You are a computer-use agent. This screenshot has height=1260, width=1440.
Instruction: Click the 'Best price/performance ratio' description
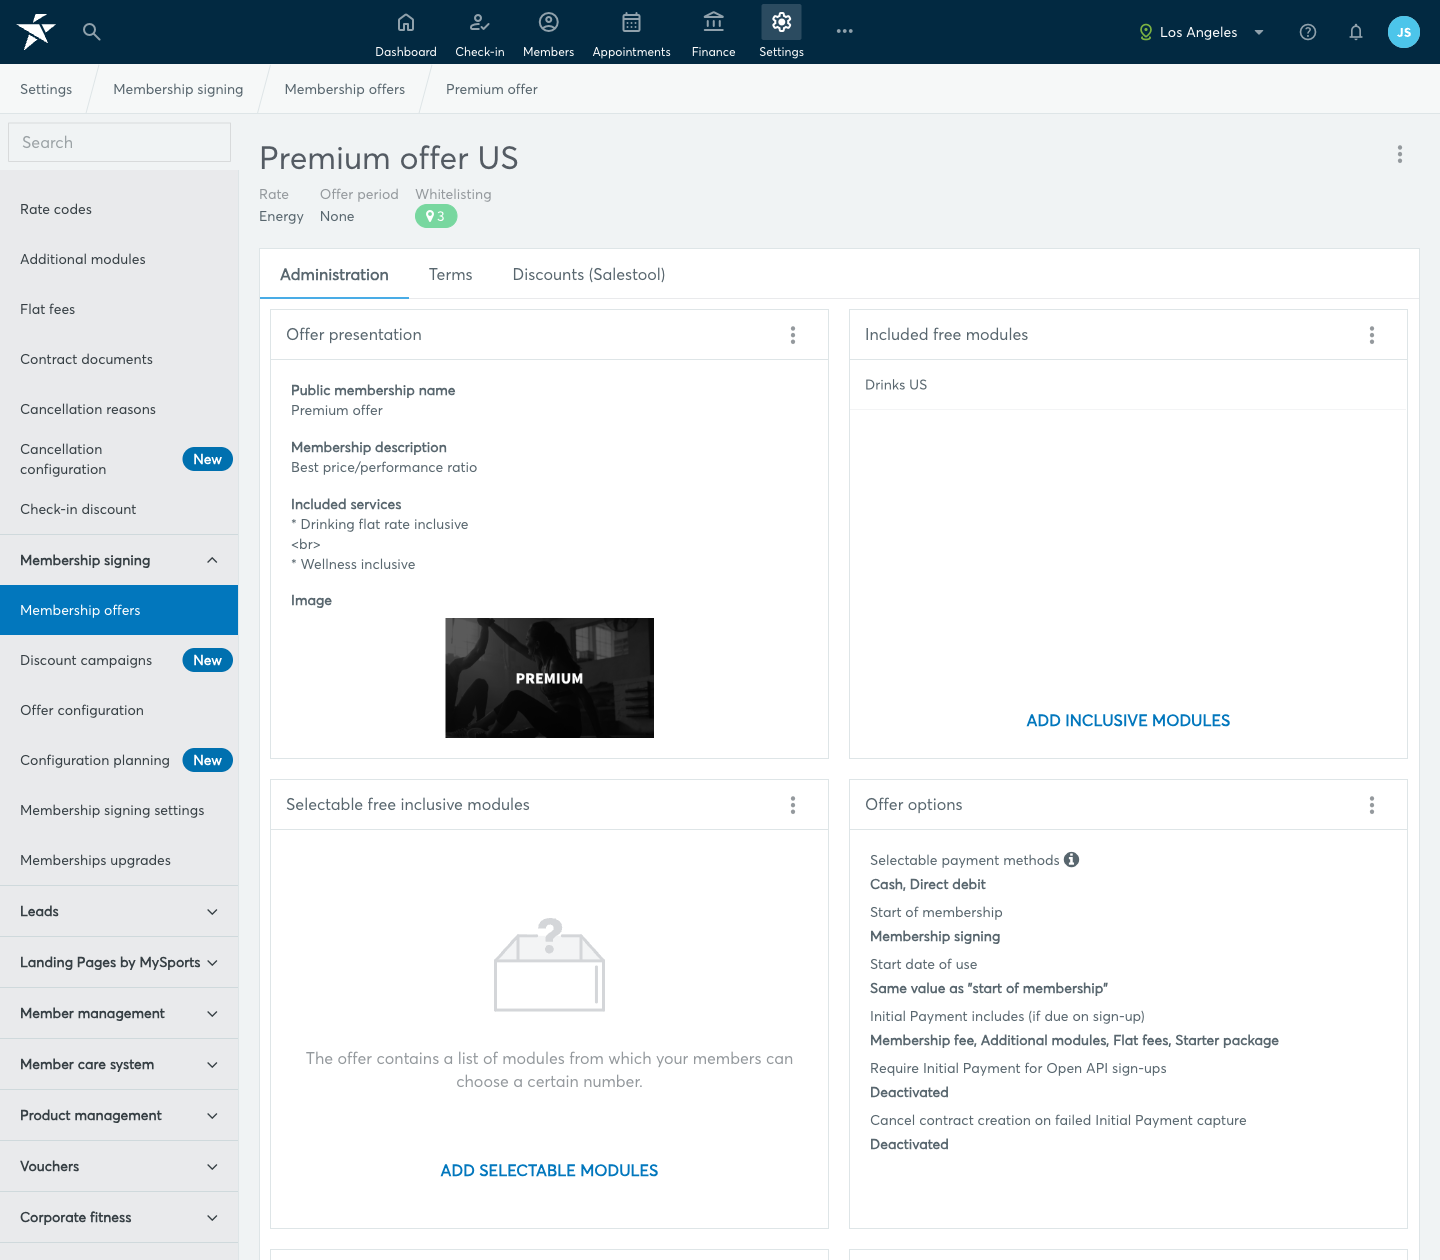[384, 467]
